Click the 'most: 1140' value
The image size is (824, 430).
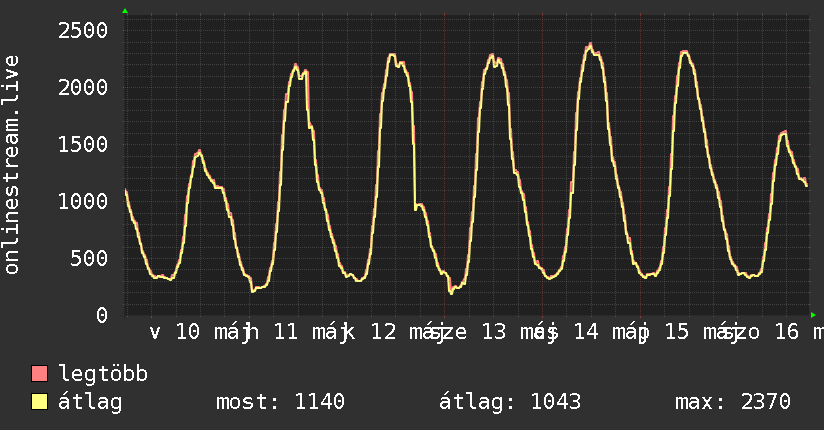(x=281, y=402)
